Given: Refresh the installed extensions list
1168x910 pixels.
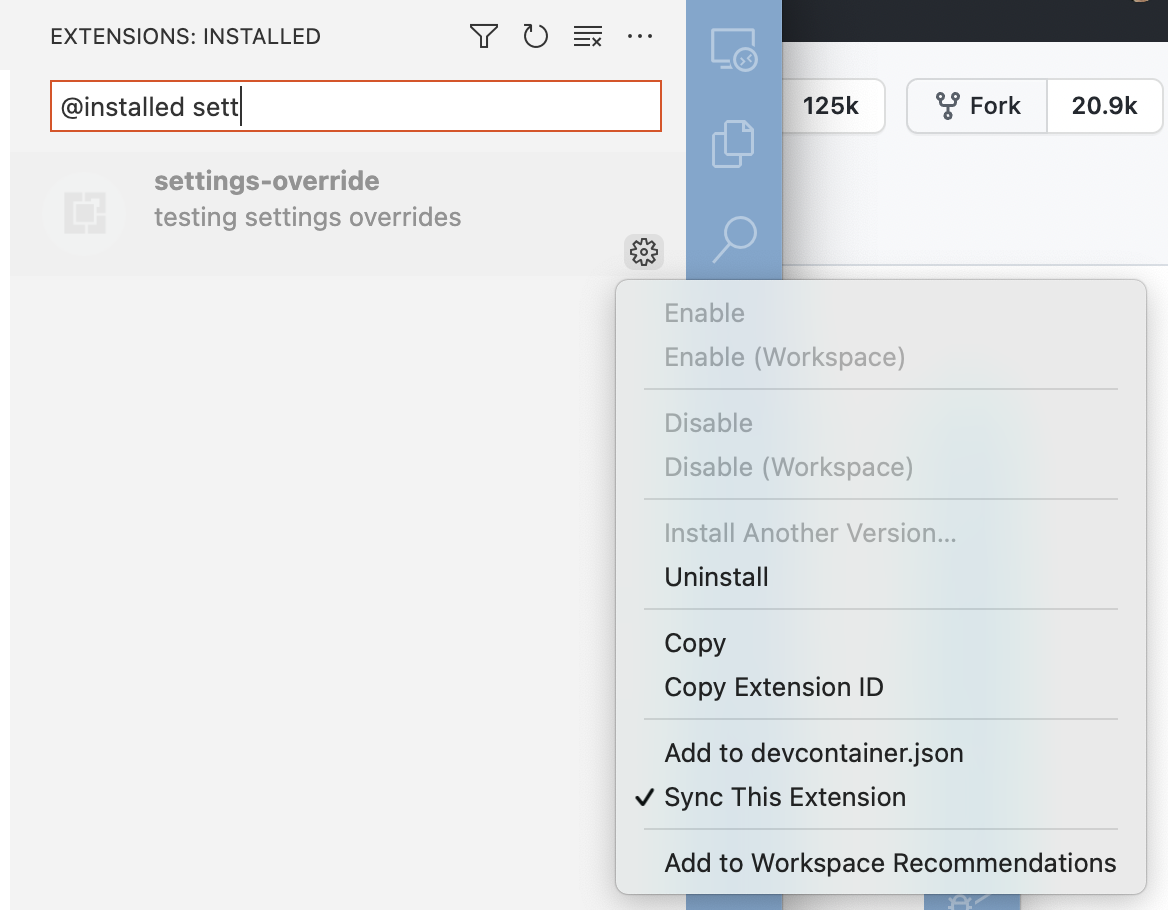Looking at the screenshot, I should (536, 35).
